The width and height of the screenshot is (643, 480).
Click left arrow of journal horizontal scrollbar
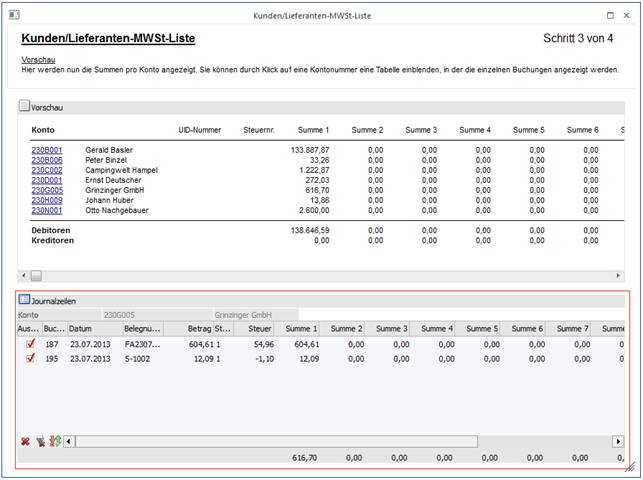69,440
